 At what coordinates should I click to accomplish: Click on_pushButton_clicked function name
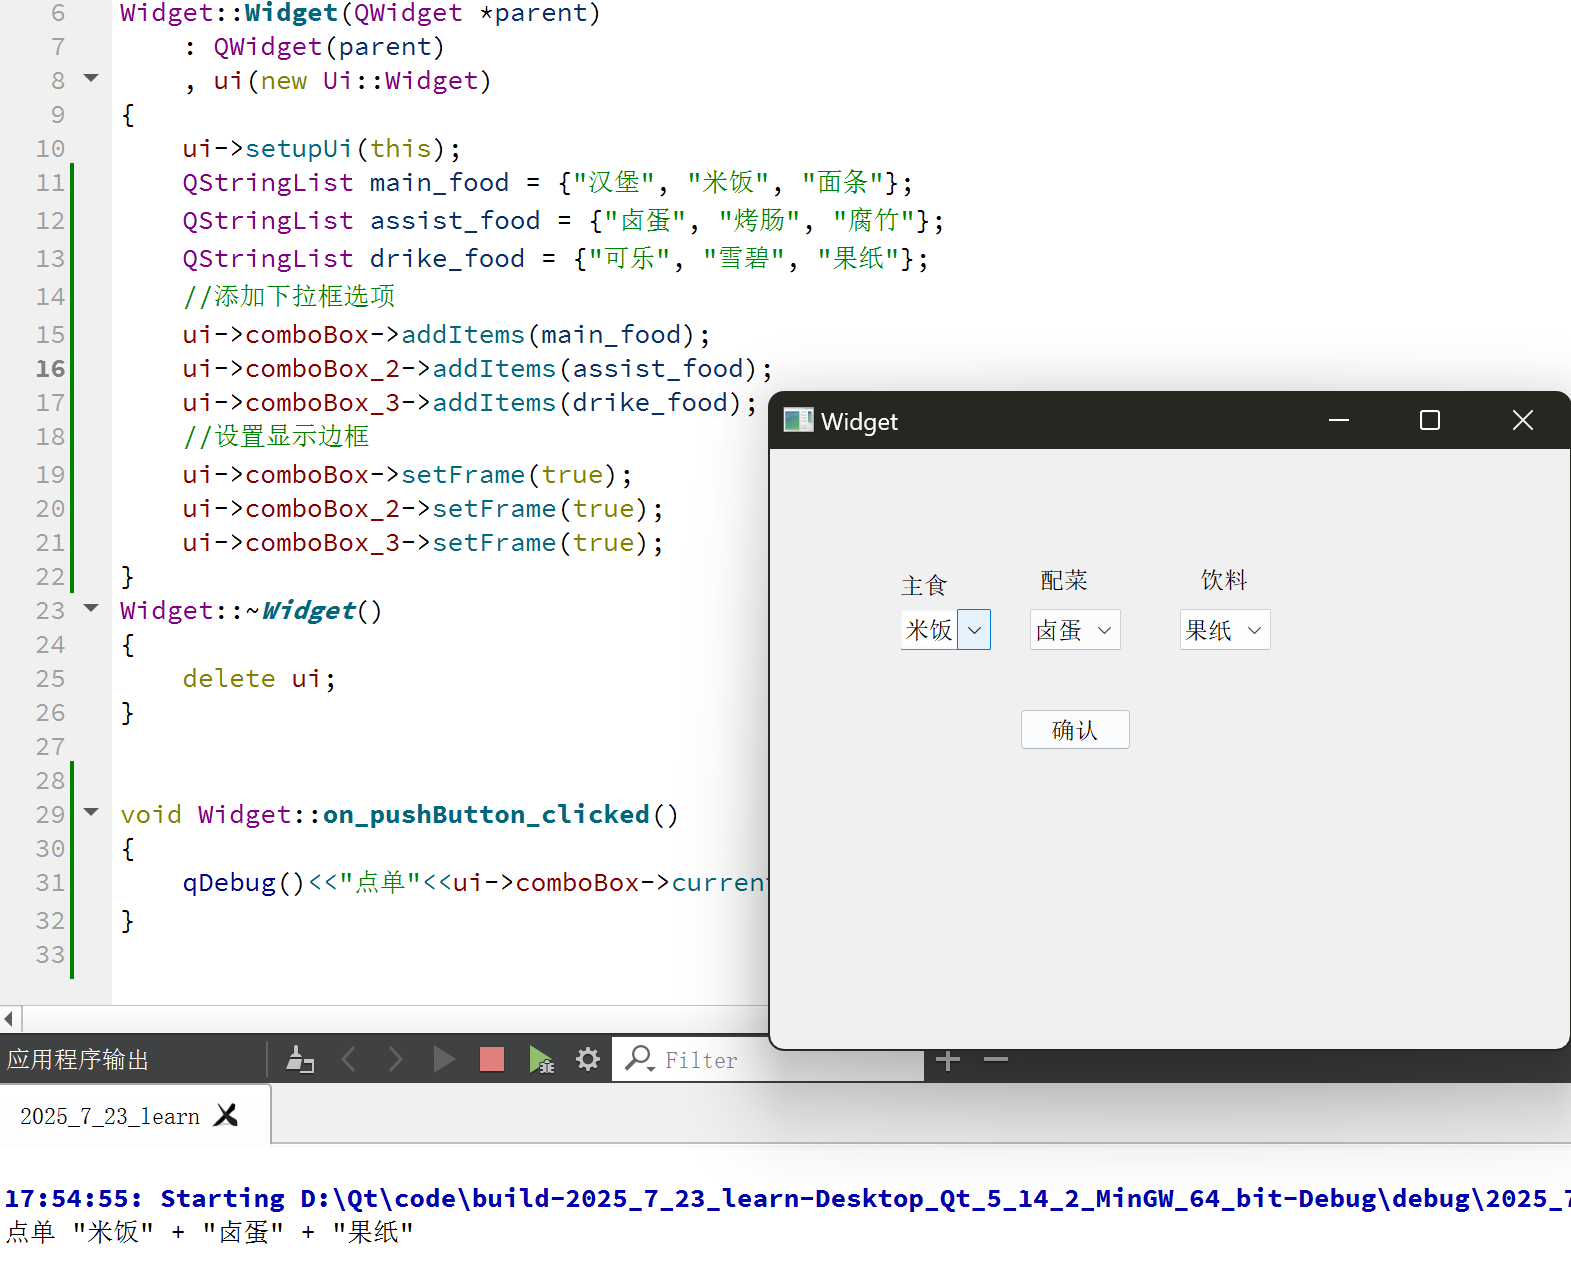click(486, 815)
